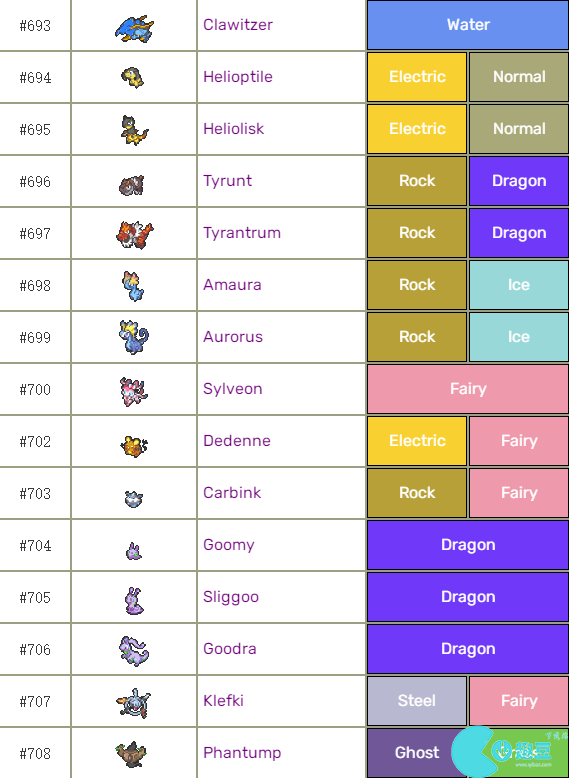Open the Sliggoo link
Viewport: 569px width, 778px height.
[231, 597]
